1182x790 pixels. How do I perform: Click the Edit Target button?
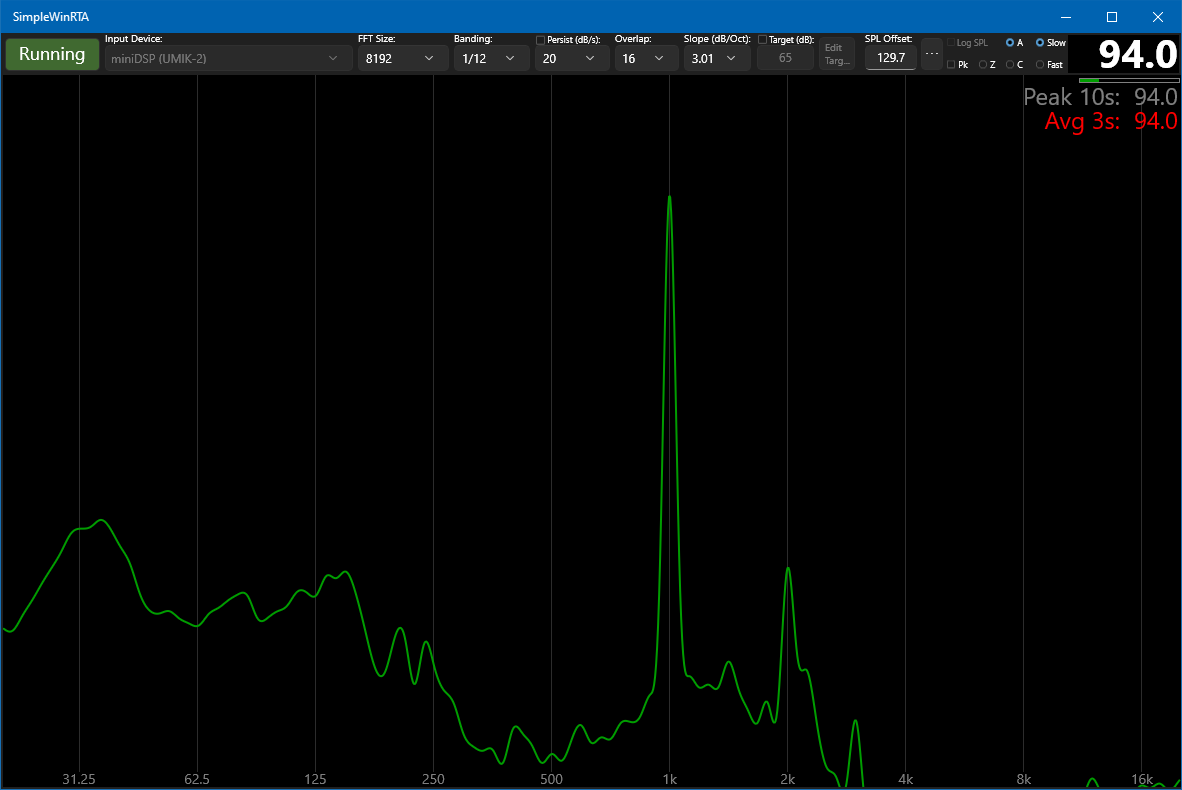pyautogui.click(x=836, y=54)
